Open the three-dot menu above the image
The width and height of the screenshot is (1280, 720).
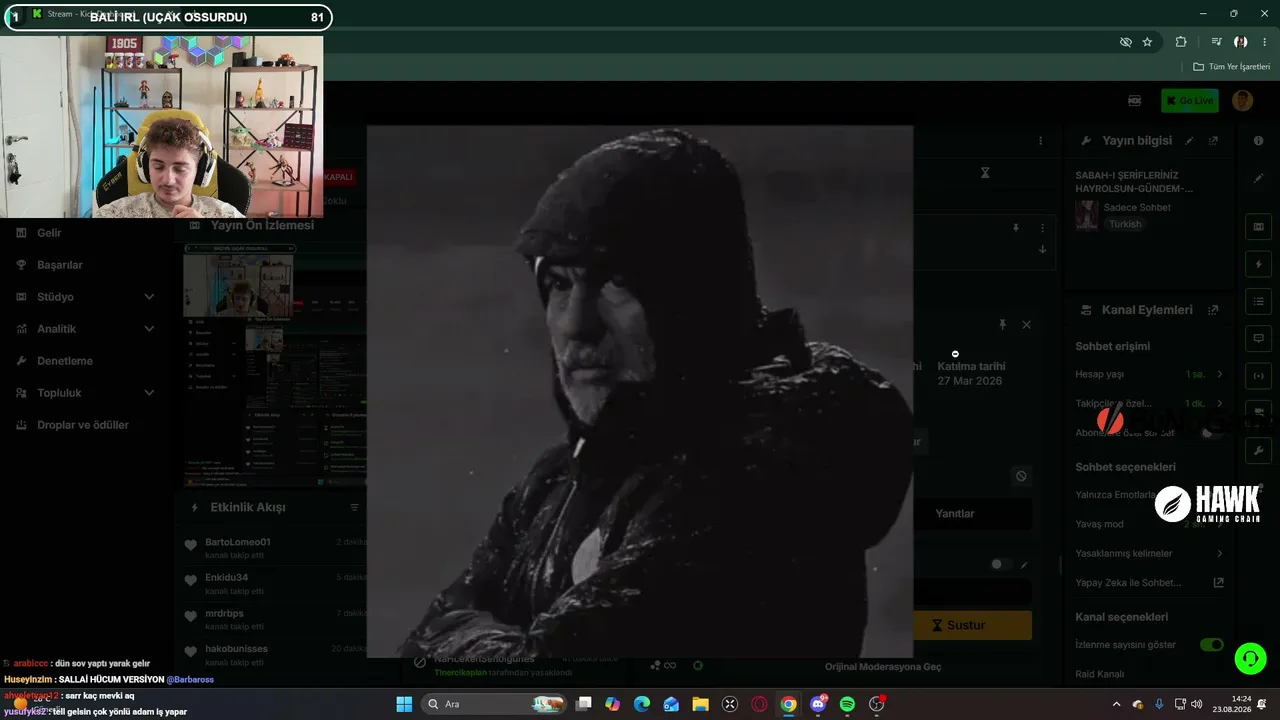1040,141
